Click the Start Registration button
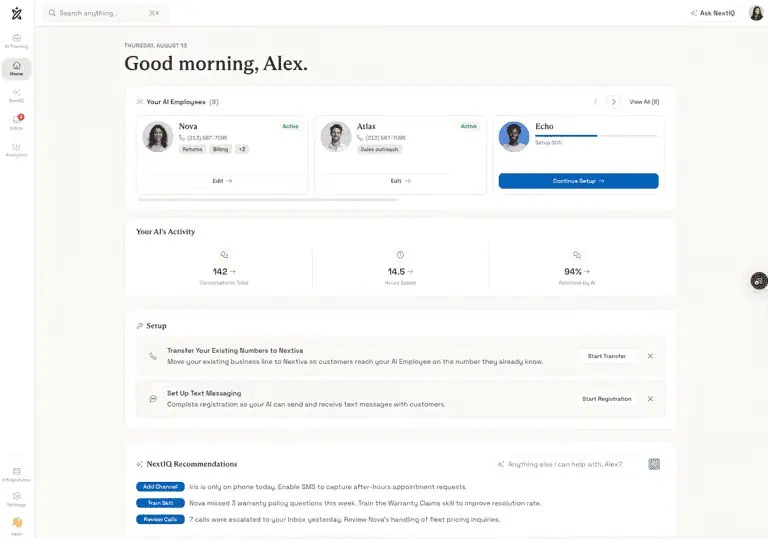The width and height of the screenshot is (768, 539). (606, 399)
